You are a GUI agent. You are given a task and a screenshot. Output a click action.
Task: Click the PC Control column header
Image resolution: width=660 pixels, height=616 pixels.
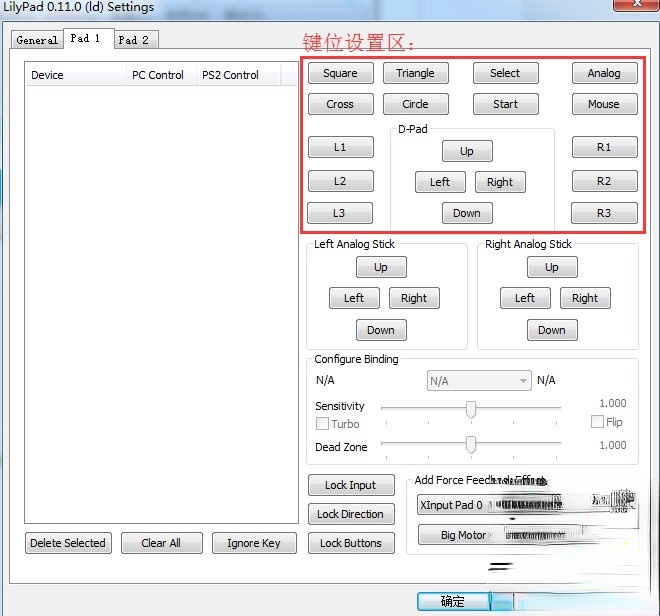[x=162, y=75]
